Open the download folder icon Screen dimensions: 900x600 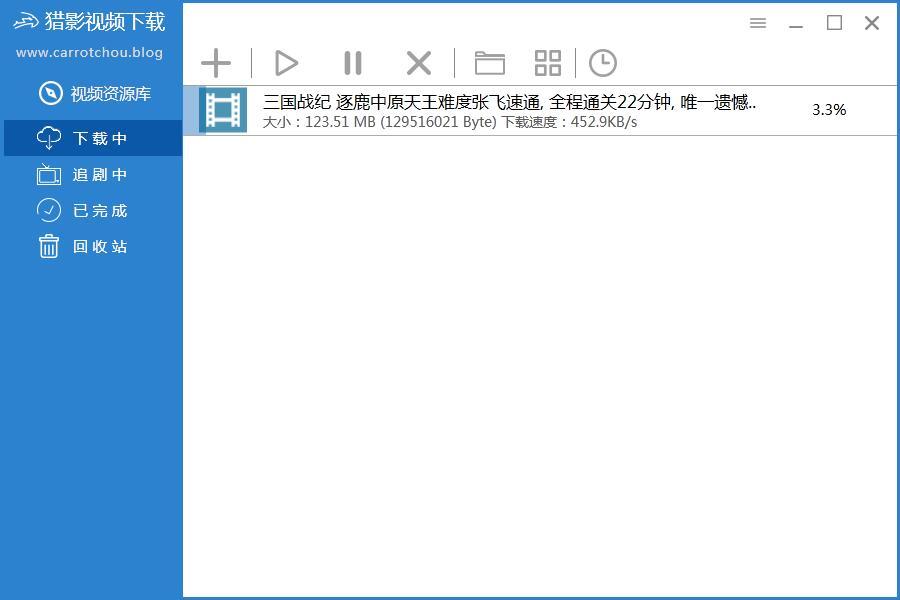click(x=490, y=63)
